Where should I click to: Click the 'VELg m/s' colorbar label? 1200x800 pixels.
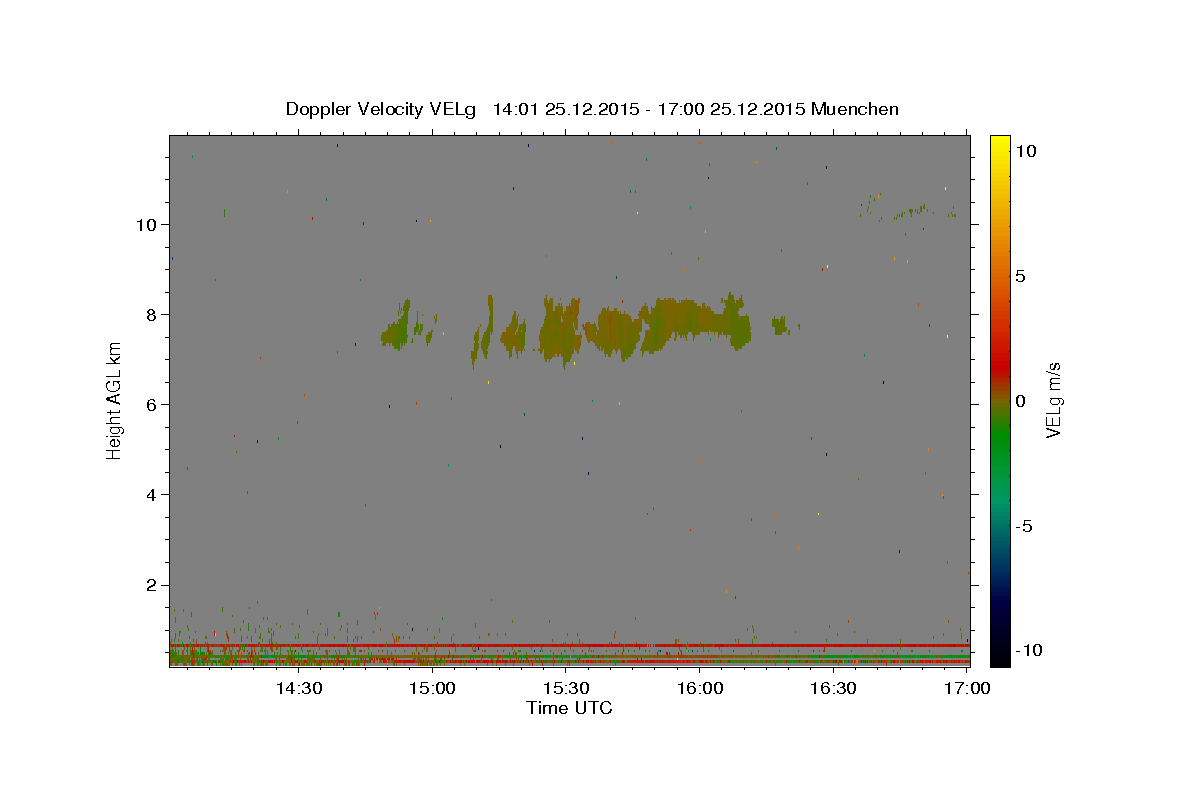click(1053, 400)
